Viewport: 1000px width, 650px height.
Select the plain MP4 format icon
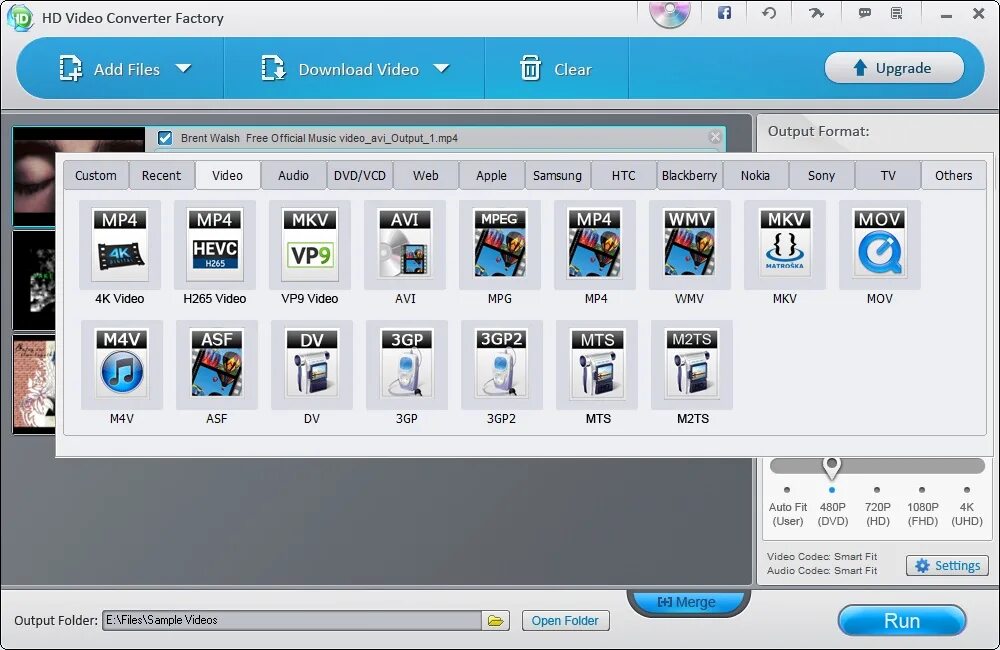coord(595,245)
